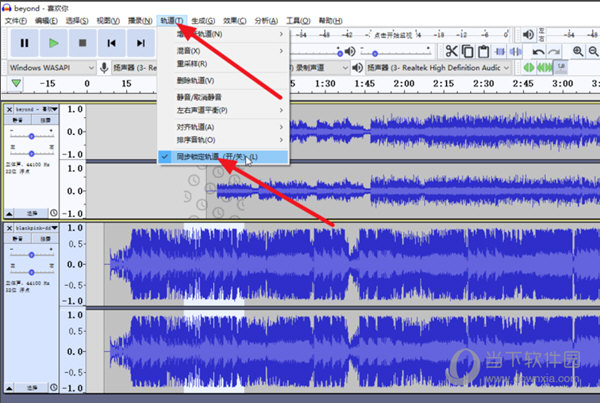Collapse the blackpink track with up-arrow
600x403 pixels.
[9, 388]
